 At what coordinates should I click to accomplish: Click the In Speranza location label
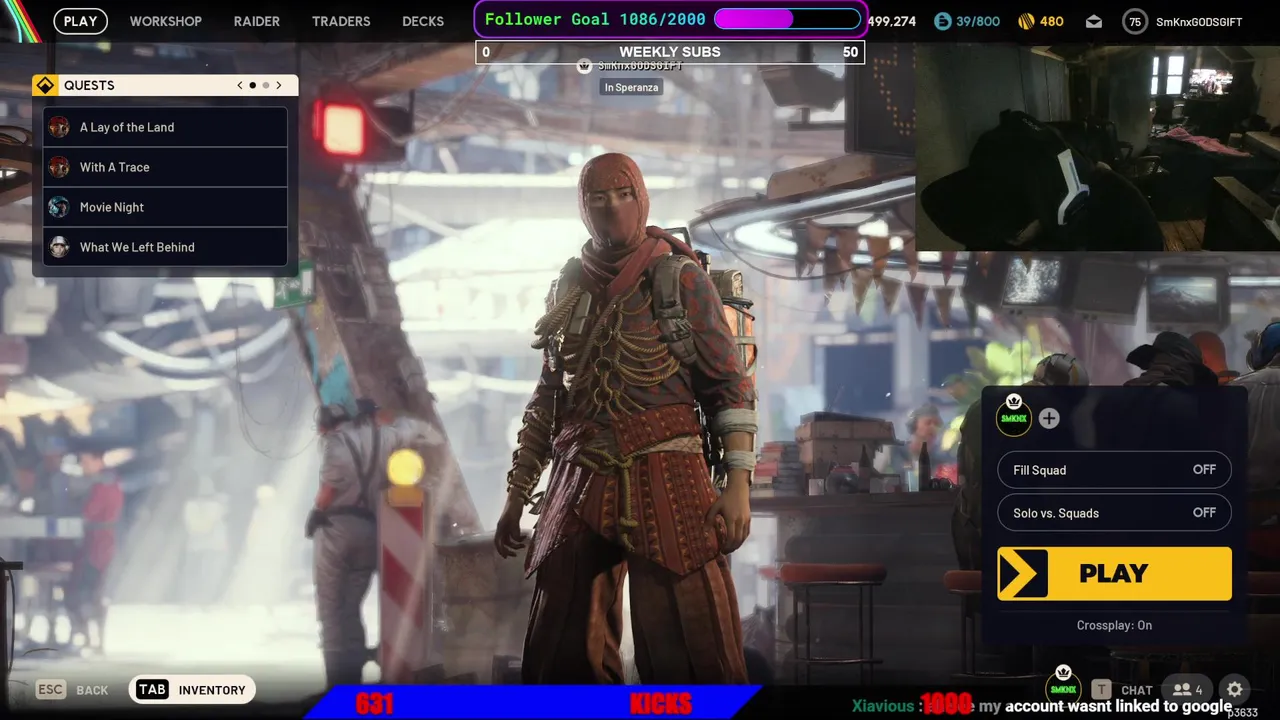pos(631,87)
